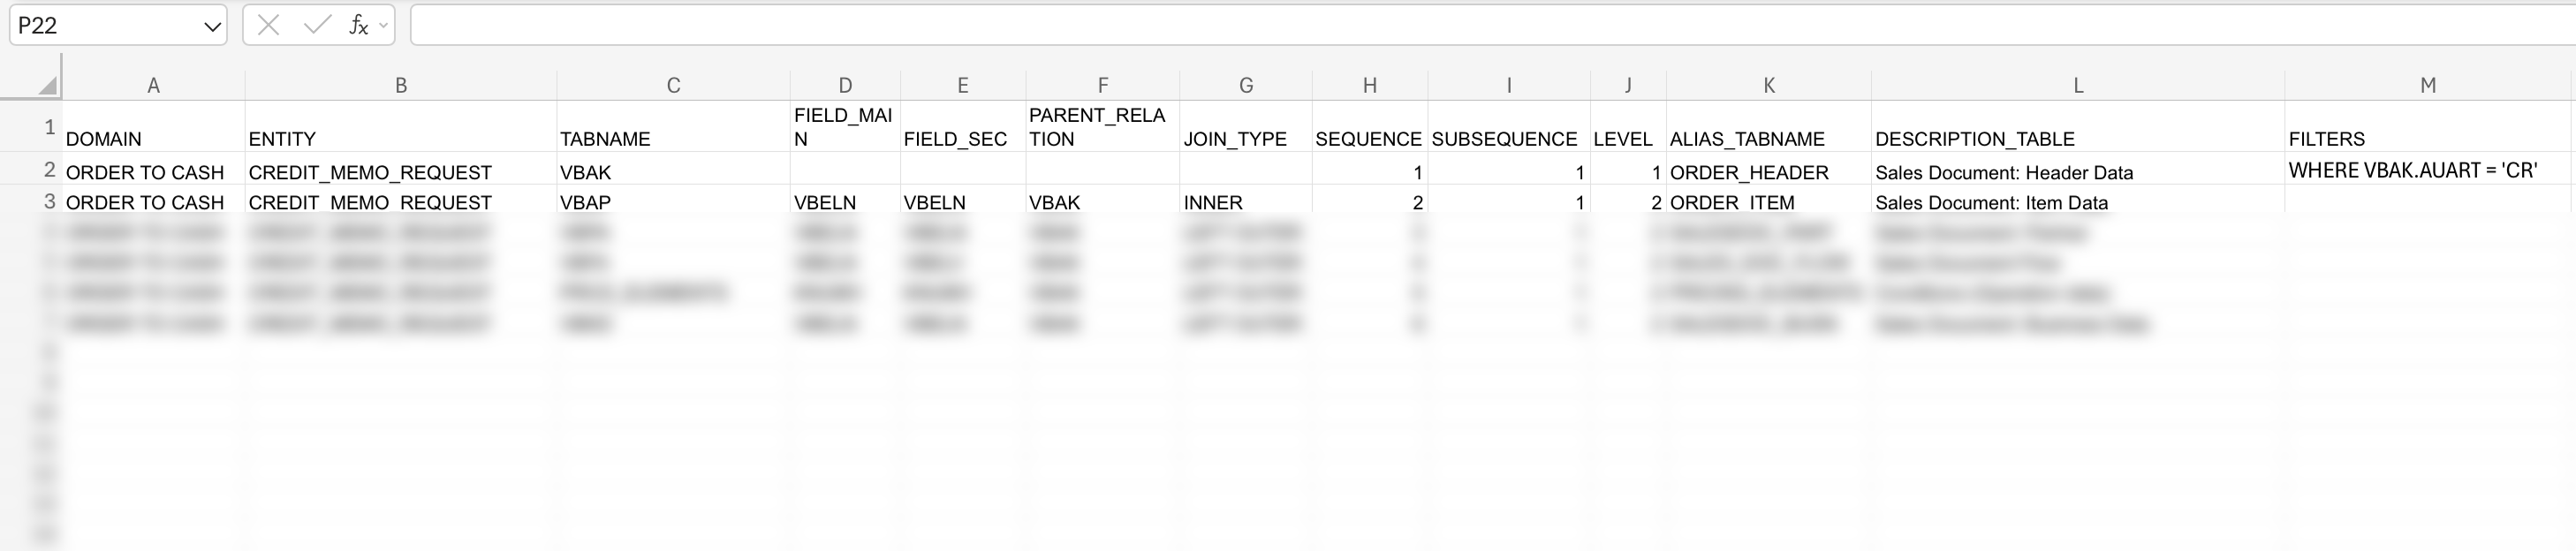
Task: Click the VBAP cell in TABNAME column
Action: [672, 202]
